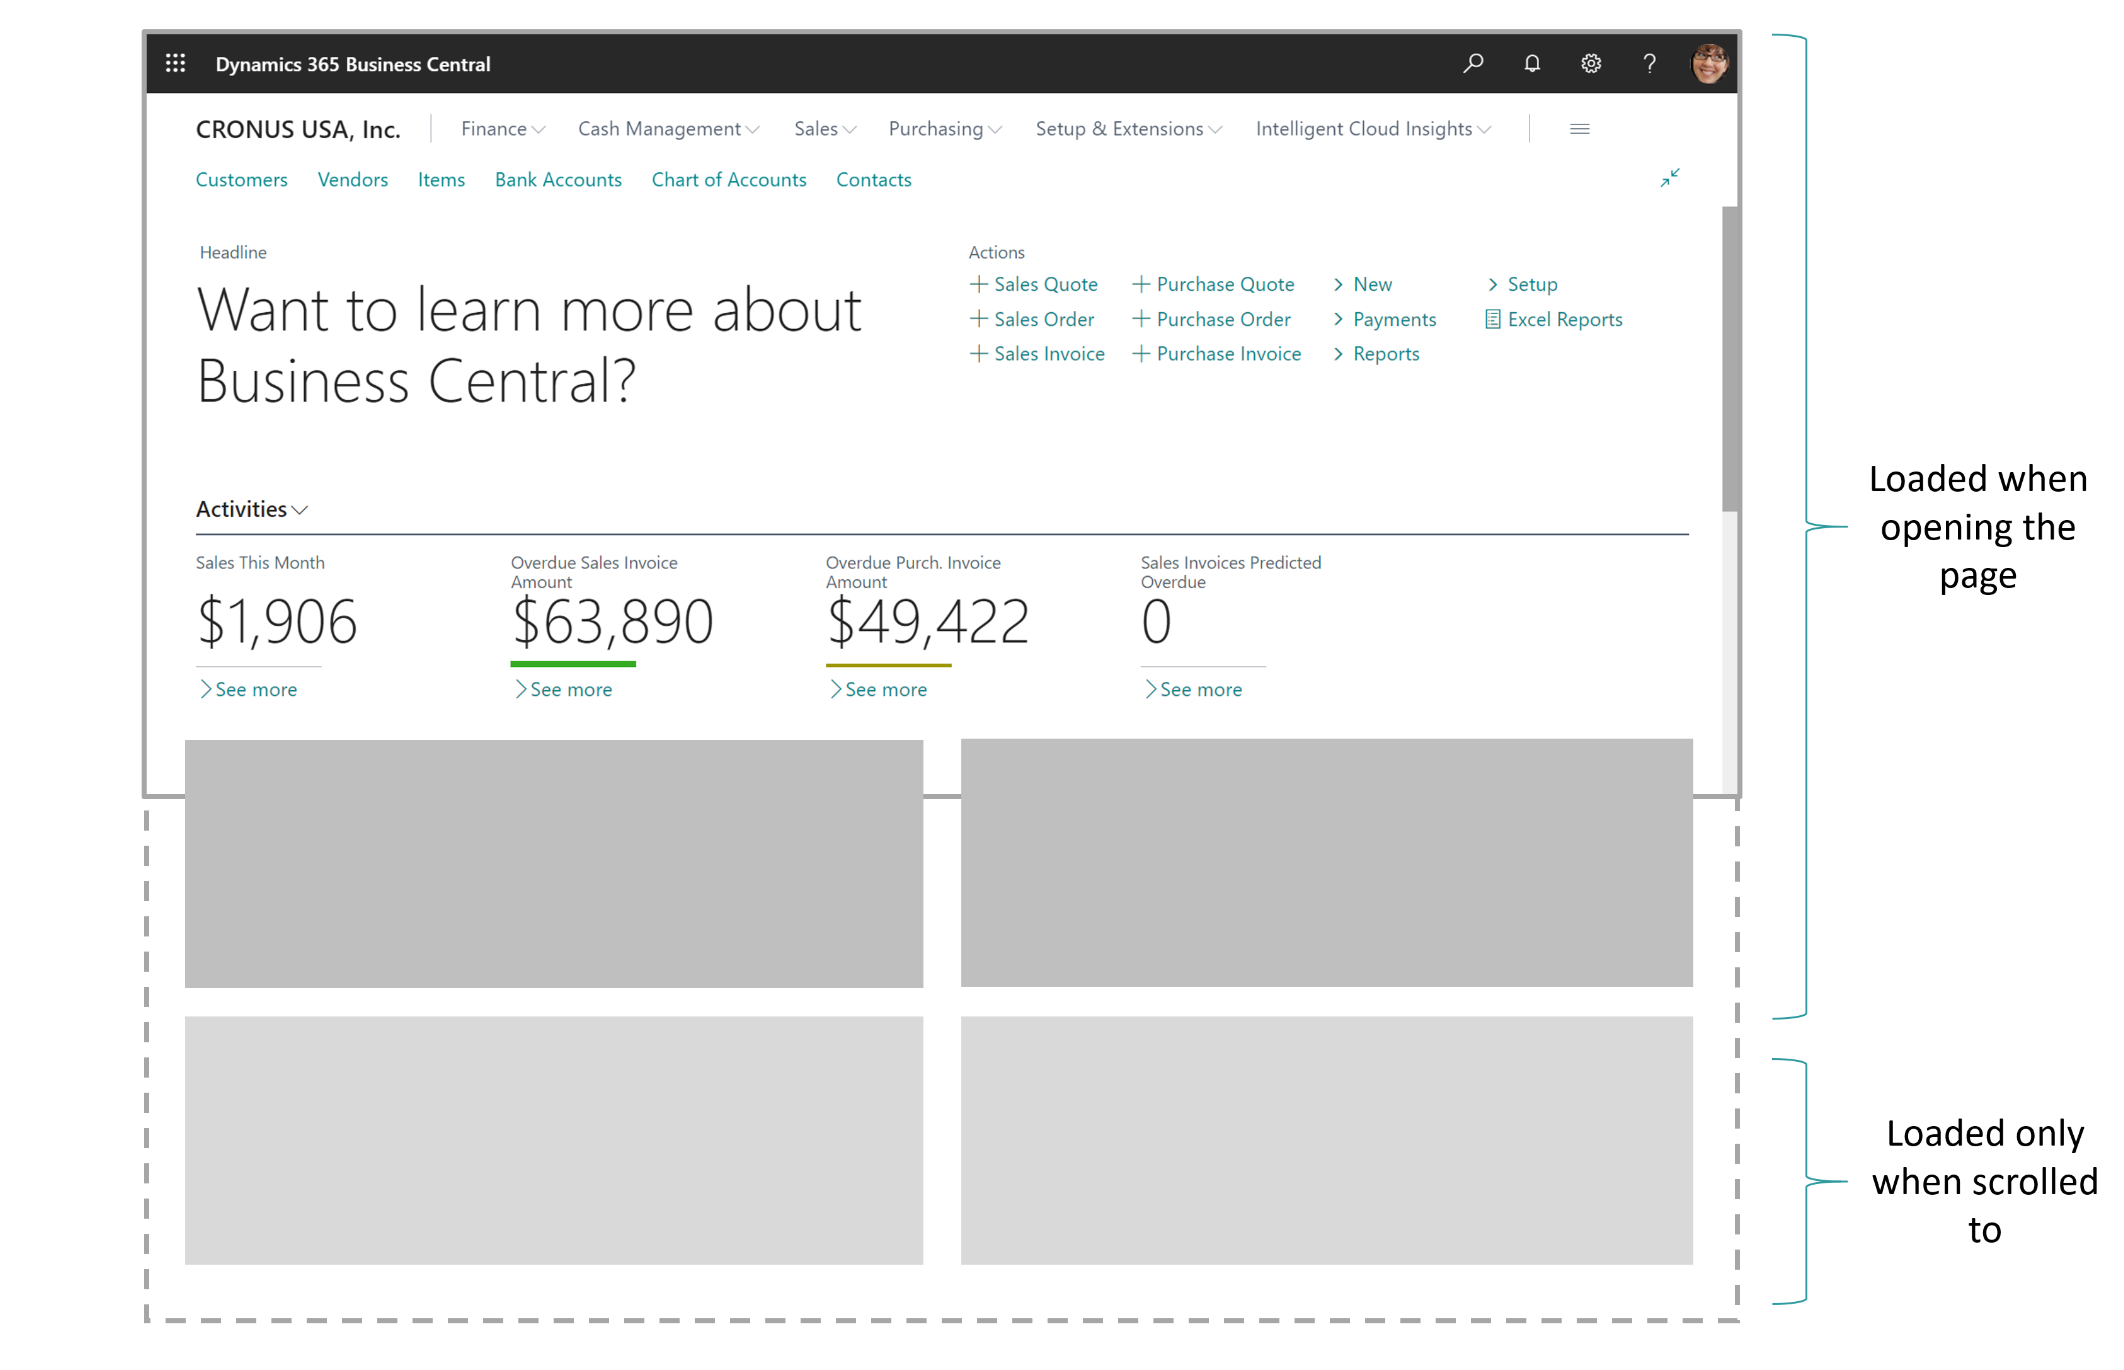Select the Customers tab link
Image resolution: width=2124 pixels, height=1370 pixels.
tap(240, 180)
